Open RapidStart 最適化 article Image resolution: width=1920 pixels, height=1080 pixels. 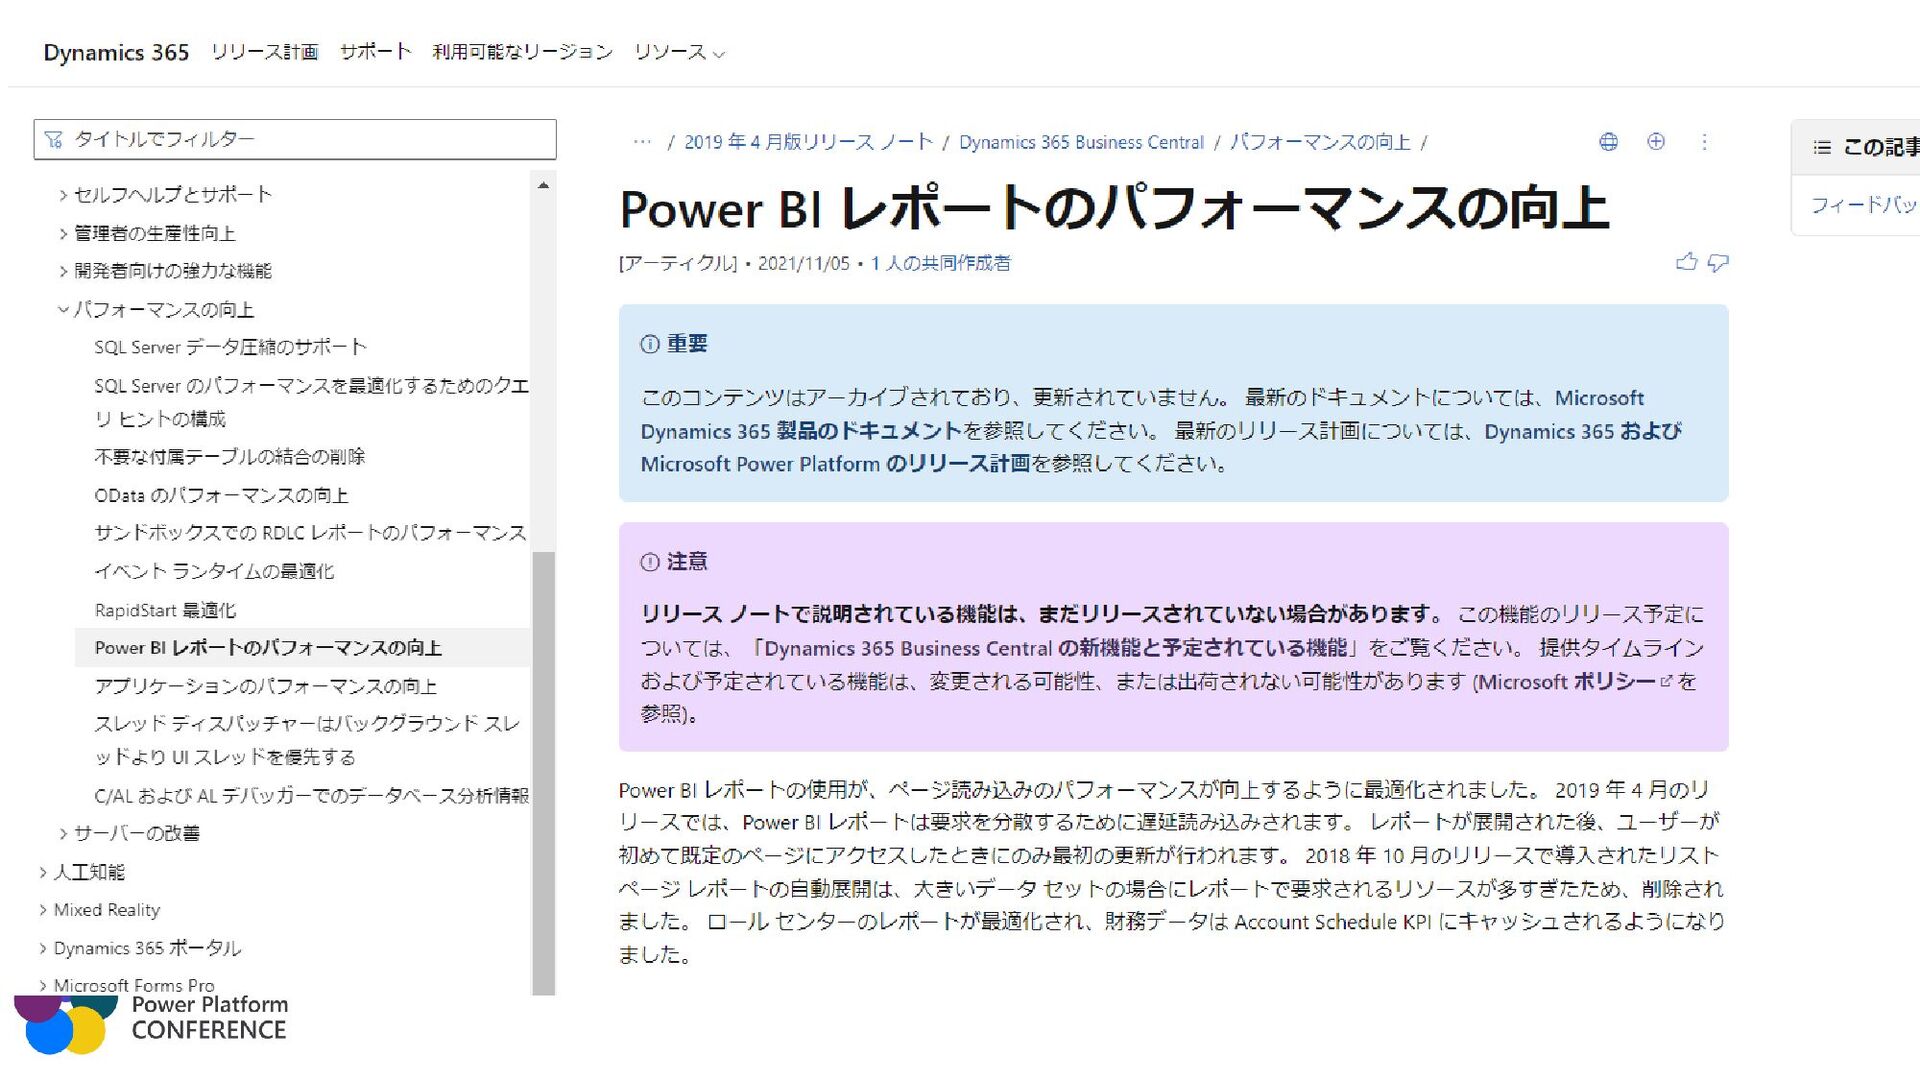[x=165, y=610]
